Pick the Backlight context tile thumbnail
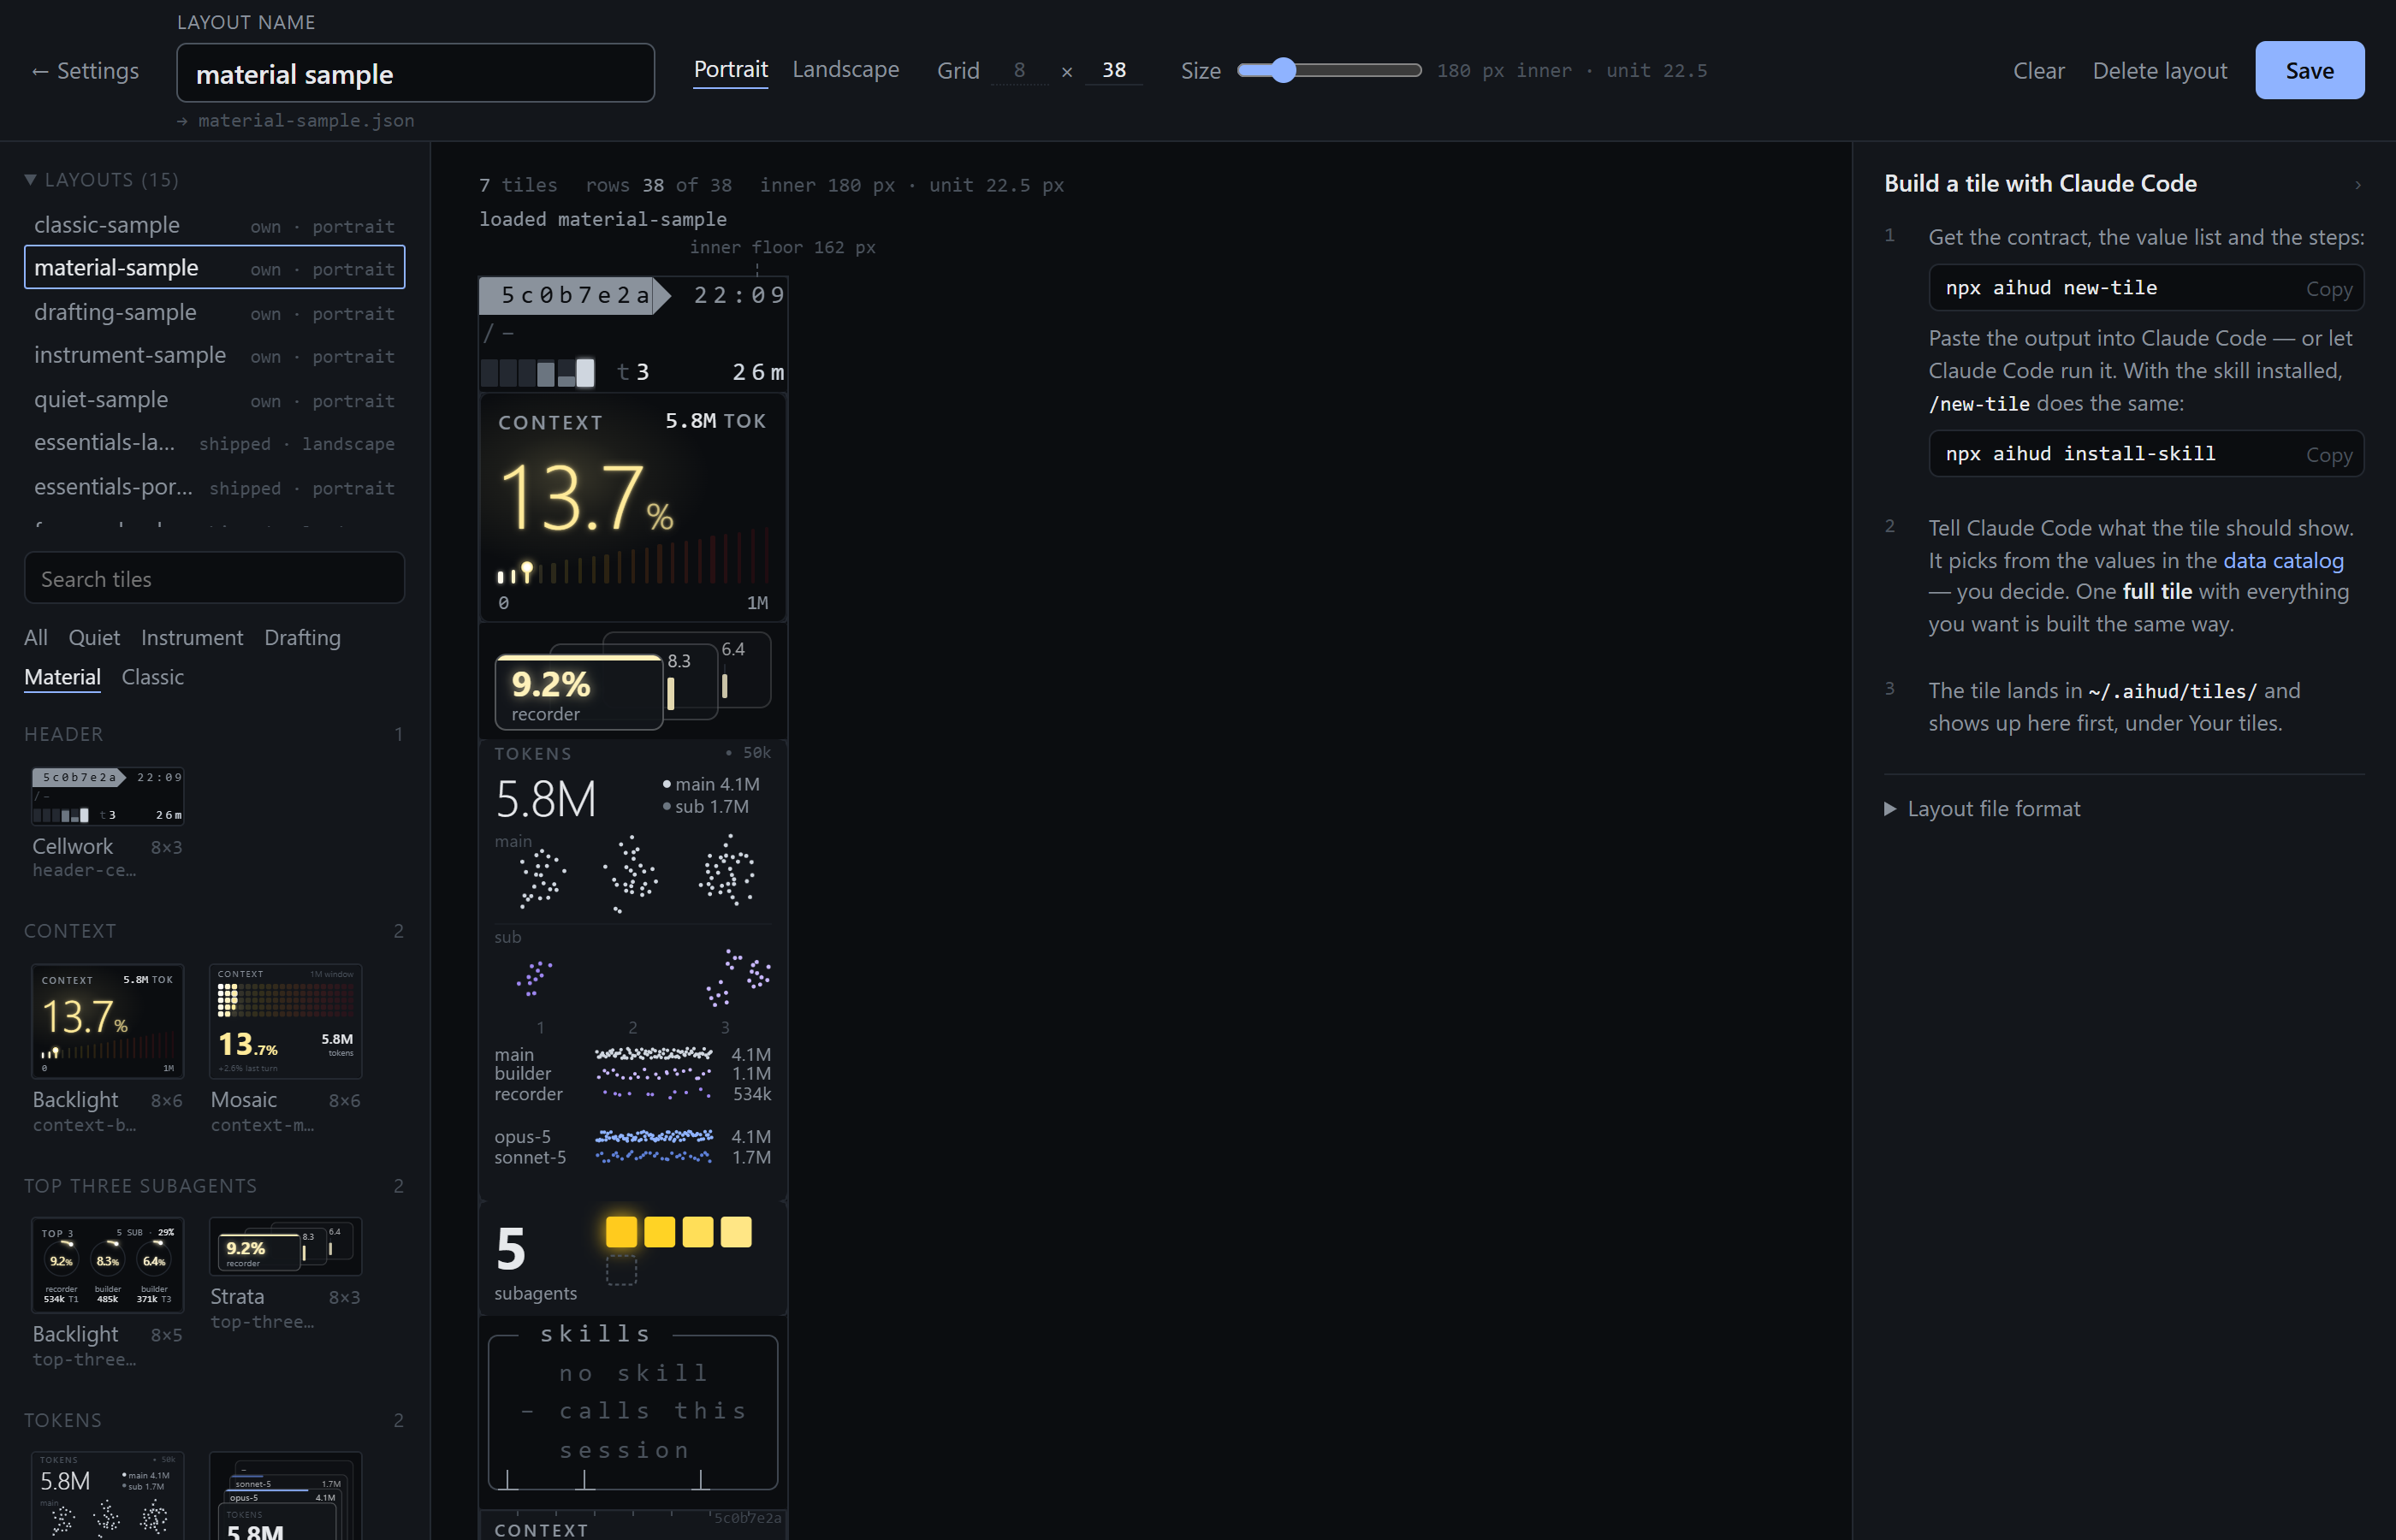The image size is (2396, 1540). 107,1021
